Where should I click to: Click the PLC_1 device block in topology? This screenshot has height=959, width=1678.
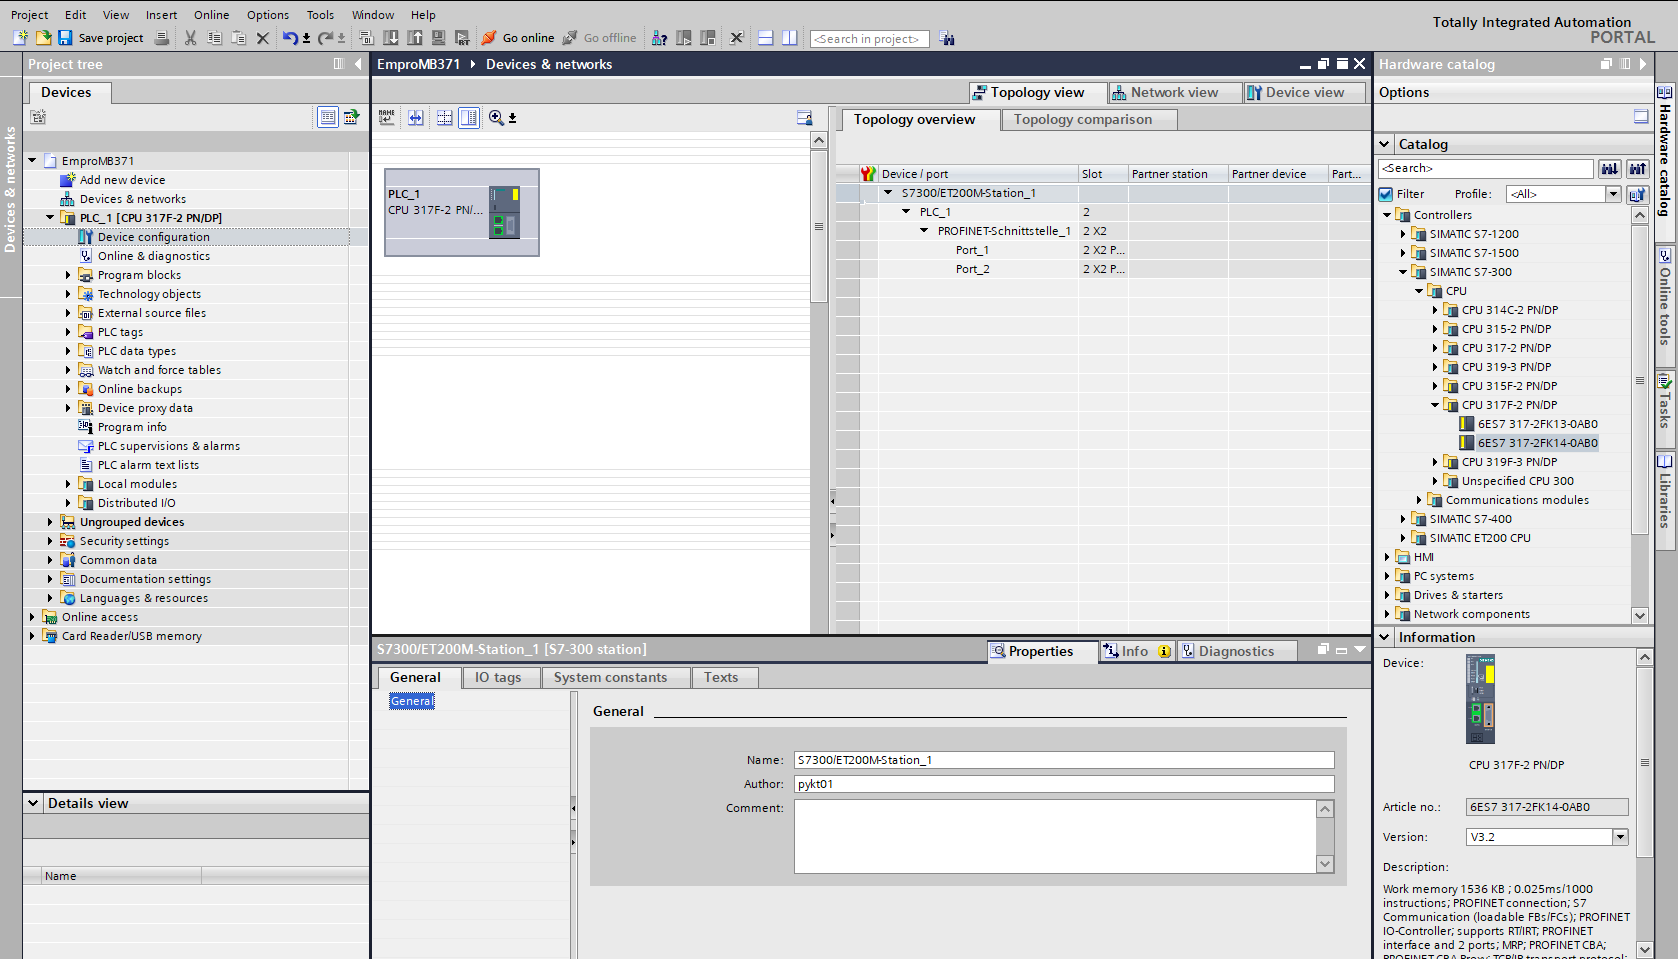pyautogui.click(x=462, y=212)
